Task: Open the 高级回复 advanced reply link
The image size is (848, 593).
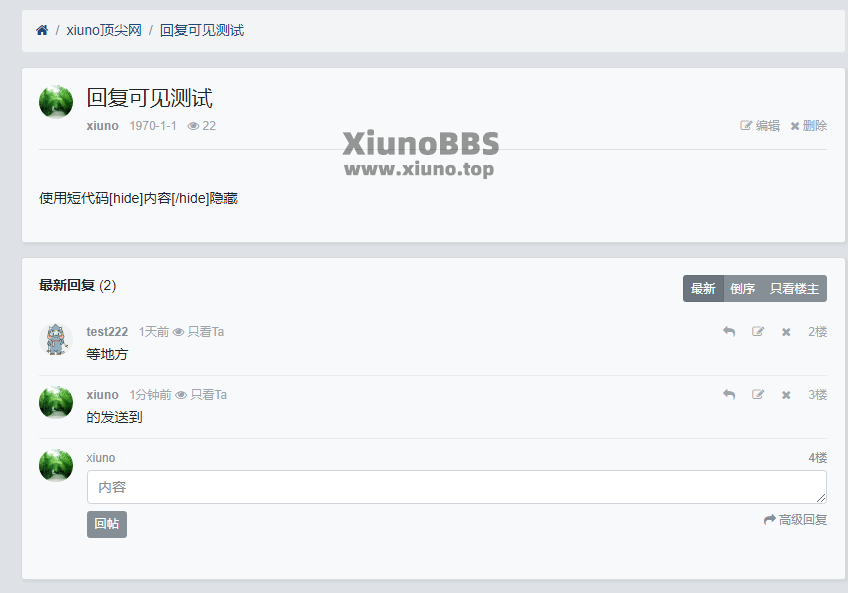Action: tap(795, 519)
